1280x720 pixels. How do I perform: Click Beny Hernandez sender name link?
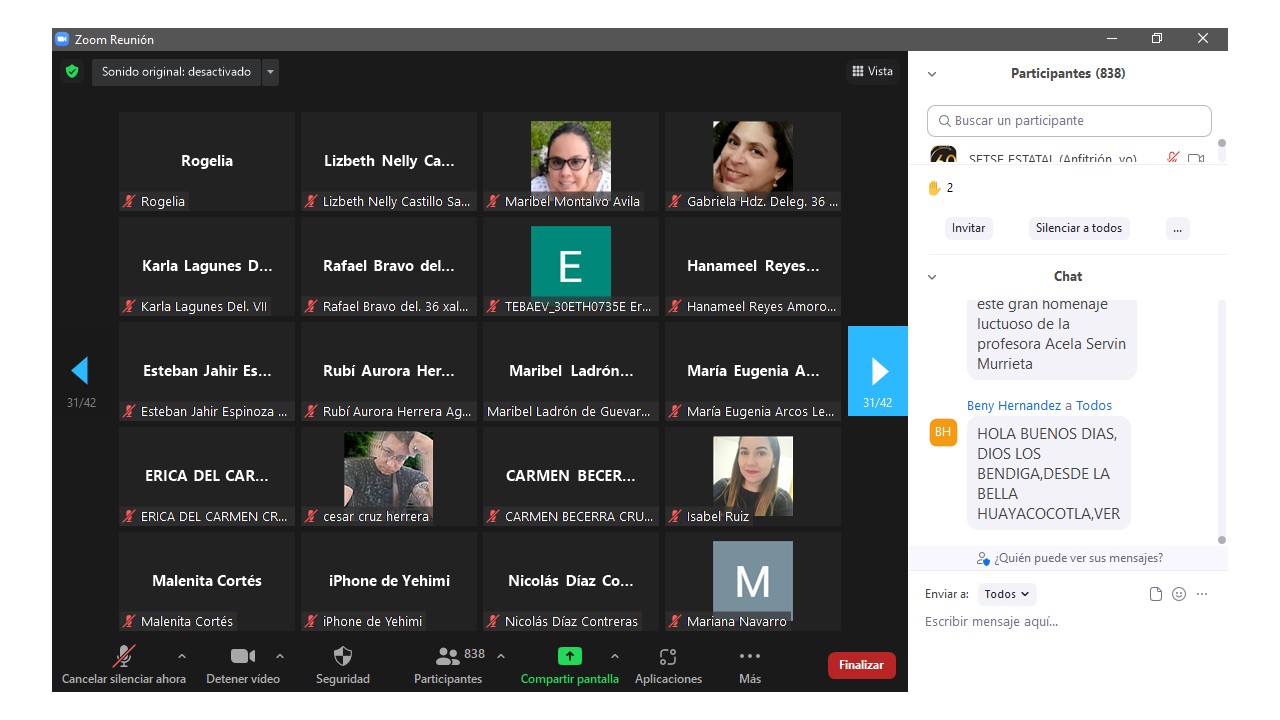[1014, 406]
